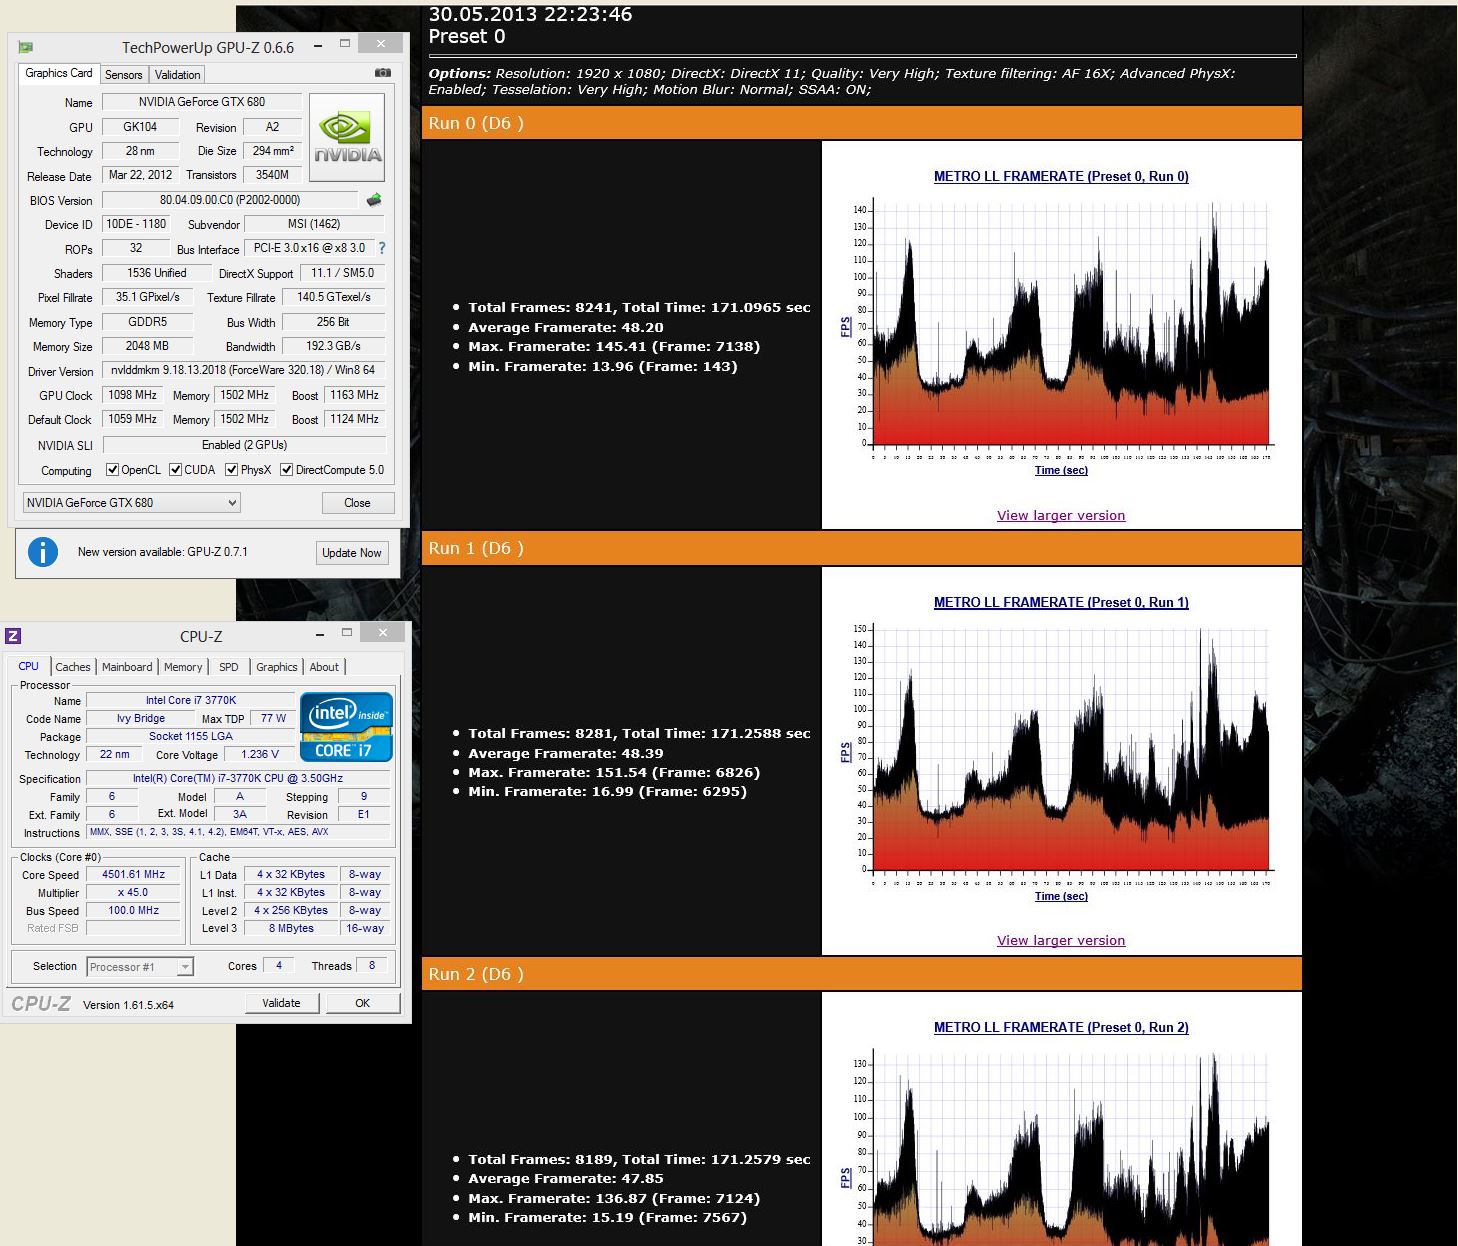Image resolution: width=1458 pixels, height=1246 pixels.
Task: Click the CPU-Z title bar Z icon
Action: (x=13, y=636)
